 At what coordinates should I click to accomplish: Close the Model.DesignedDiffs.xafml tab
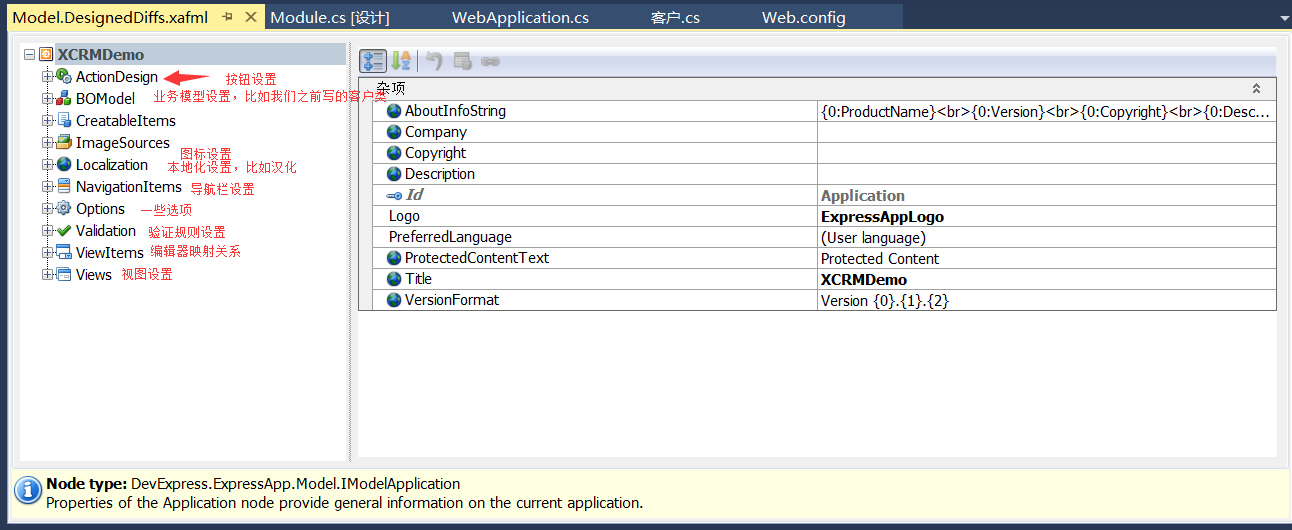click(250, 17)
